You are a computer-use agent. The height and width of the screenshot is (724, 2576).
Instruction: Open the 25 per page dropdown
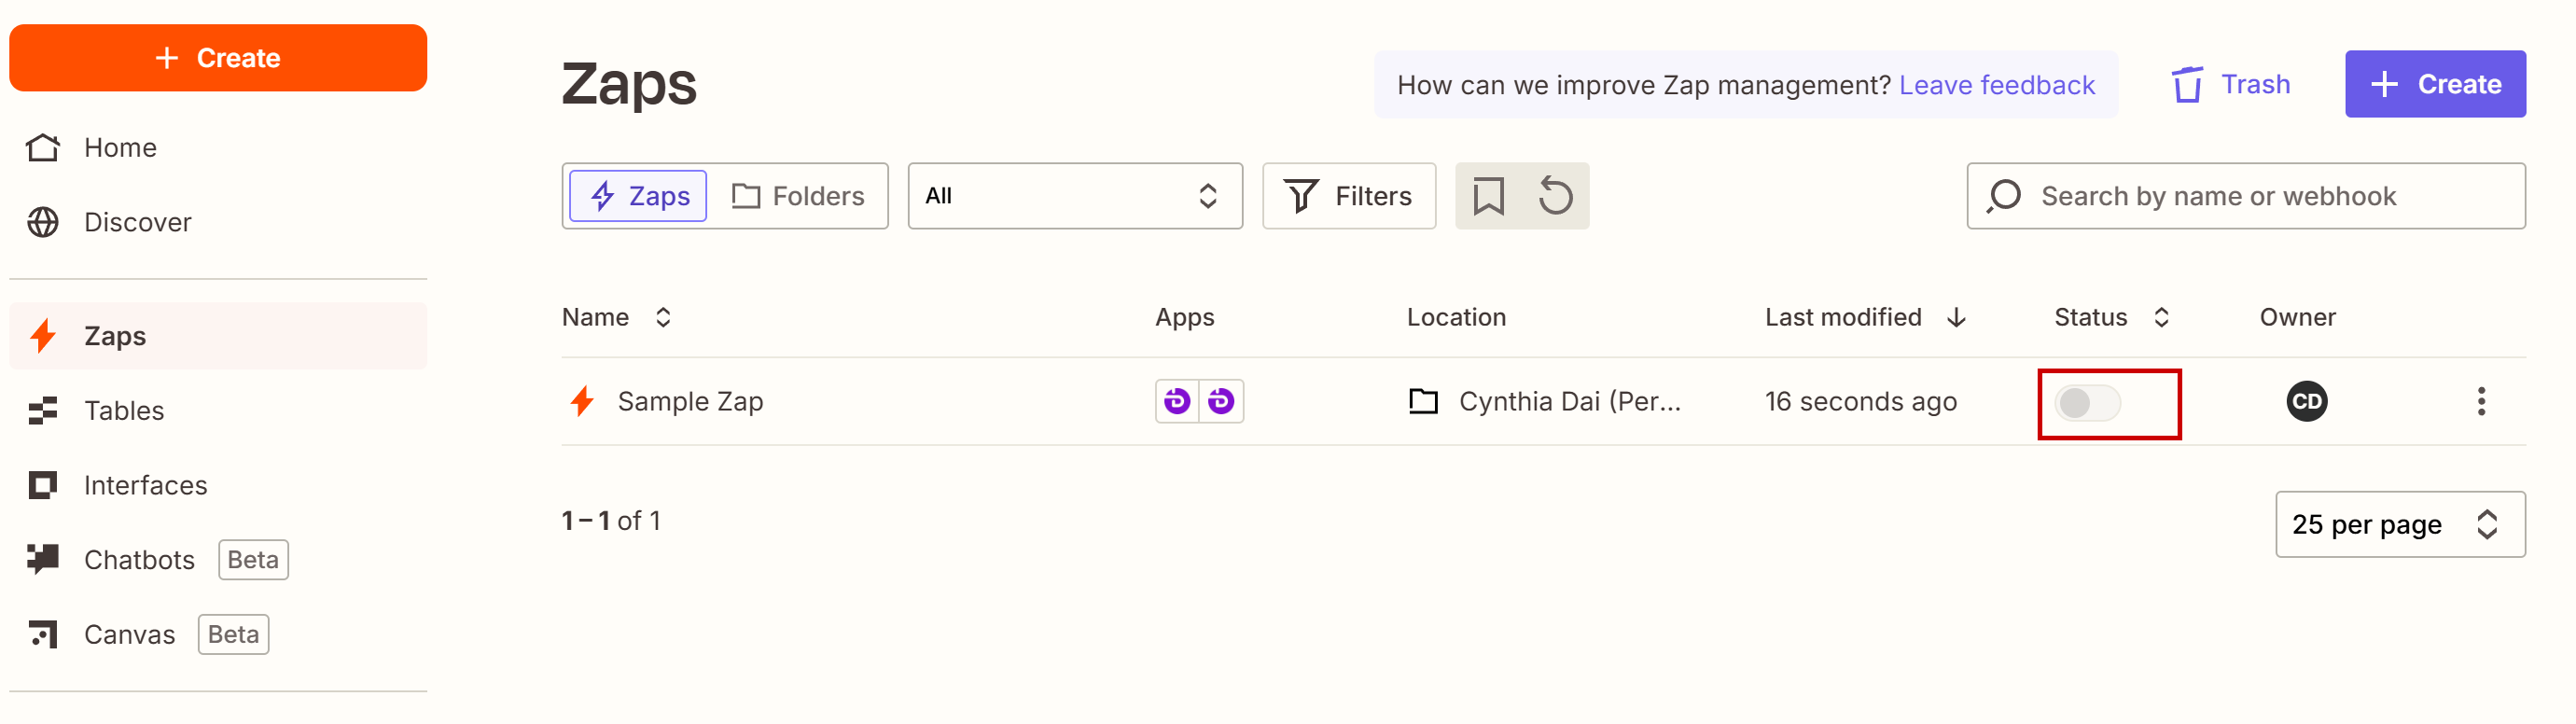click(x=2400, y=524)
